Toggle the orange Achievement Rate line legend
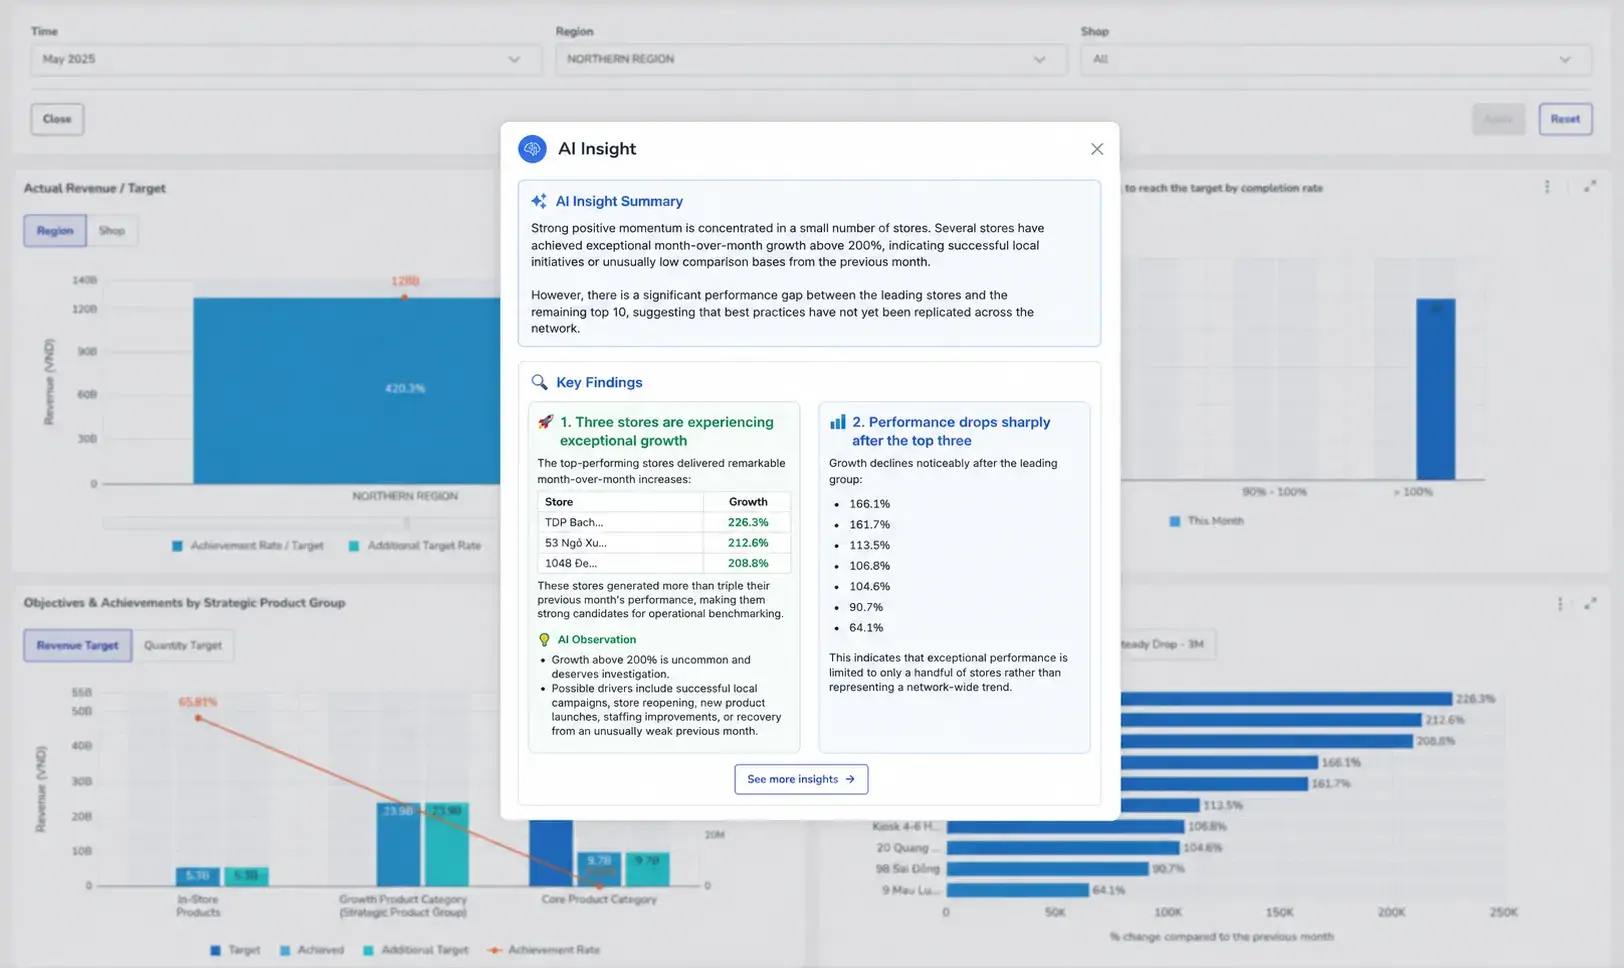 click(x=544, y=950)
